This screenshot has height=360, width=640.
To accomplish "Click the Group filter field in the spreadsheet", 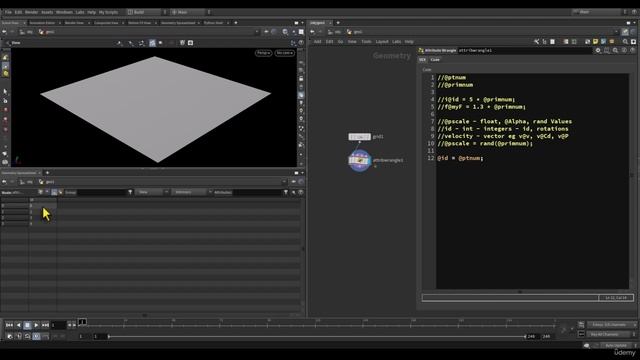I will [x=102, y=192].
